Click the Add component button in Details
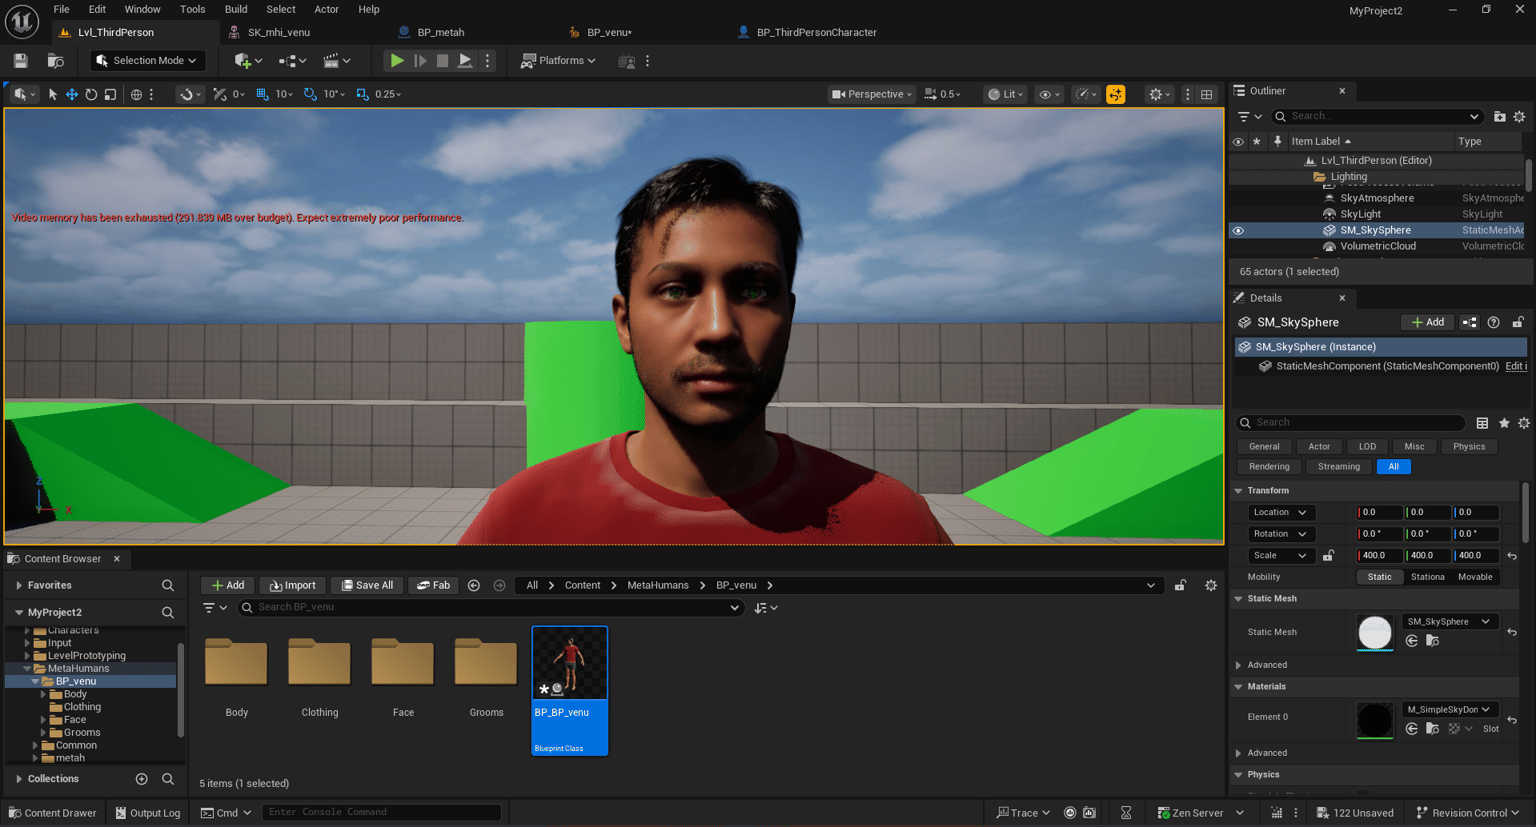1536x827 pixels. (1427, 322)
